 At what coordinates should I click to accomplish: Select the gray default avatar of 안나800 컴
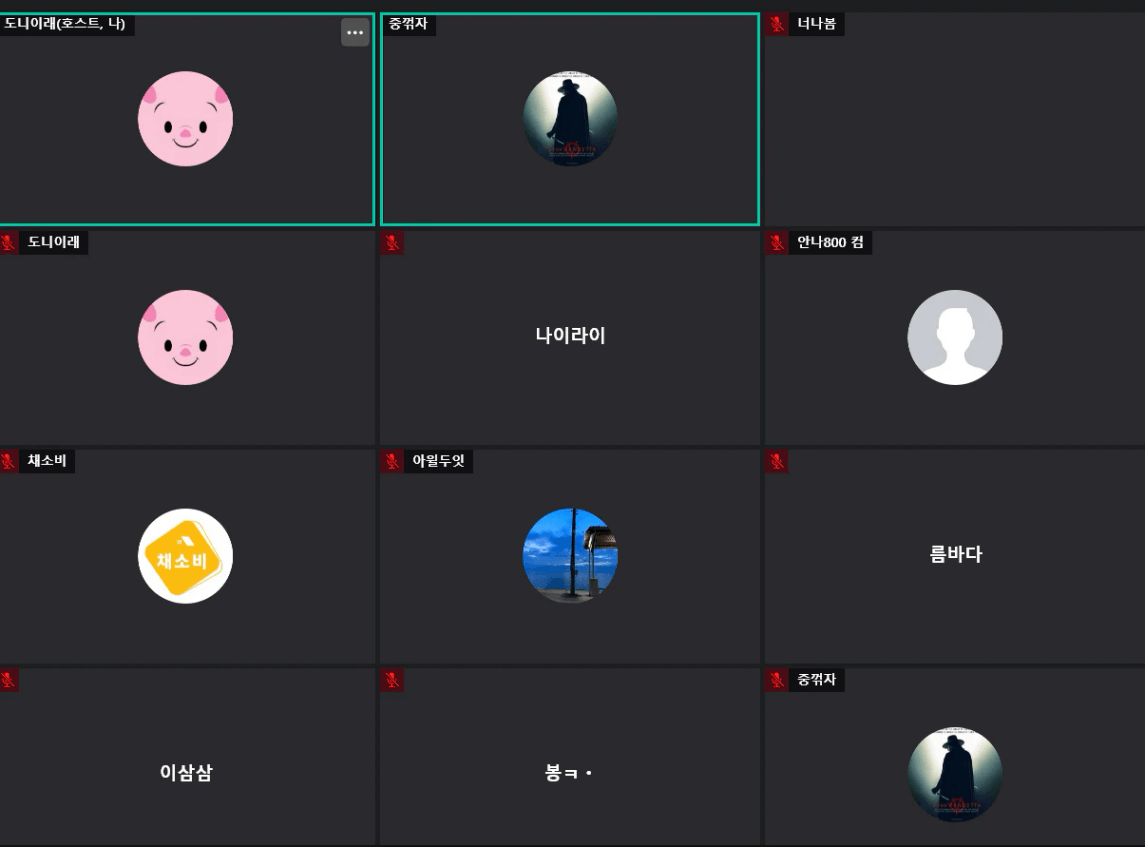coord(954,337)
